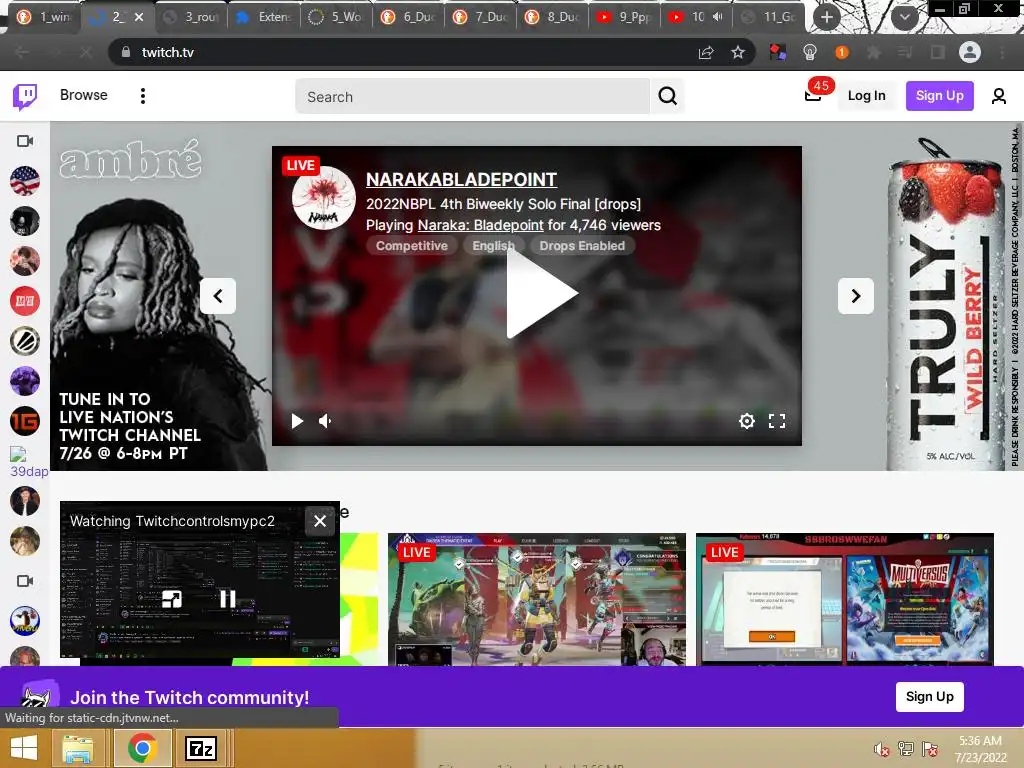Viewport: 1024px width, 768px height.
Task: Pause the mini player stream
Action: [x=227, y=598]
